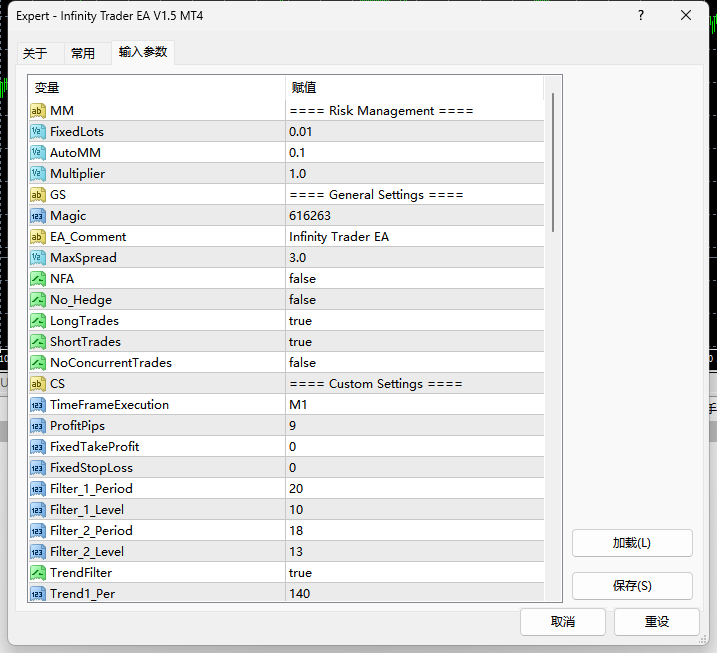This screenshot has width=717, height=653.
Task: Click the 重设 button
Action: point(657,622)
